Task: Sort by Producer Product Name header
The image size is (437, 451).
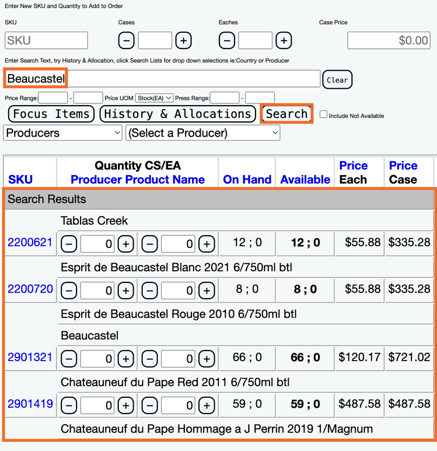Action: click(138, 179)
